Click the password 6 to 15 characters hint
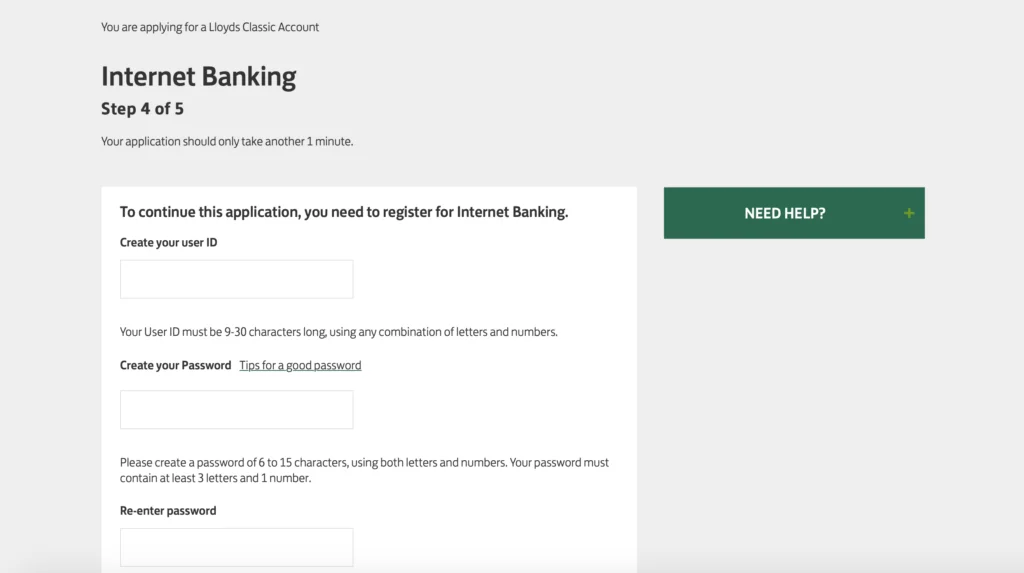The image size is (1024, 573). pos(364,470)
